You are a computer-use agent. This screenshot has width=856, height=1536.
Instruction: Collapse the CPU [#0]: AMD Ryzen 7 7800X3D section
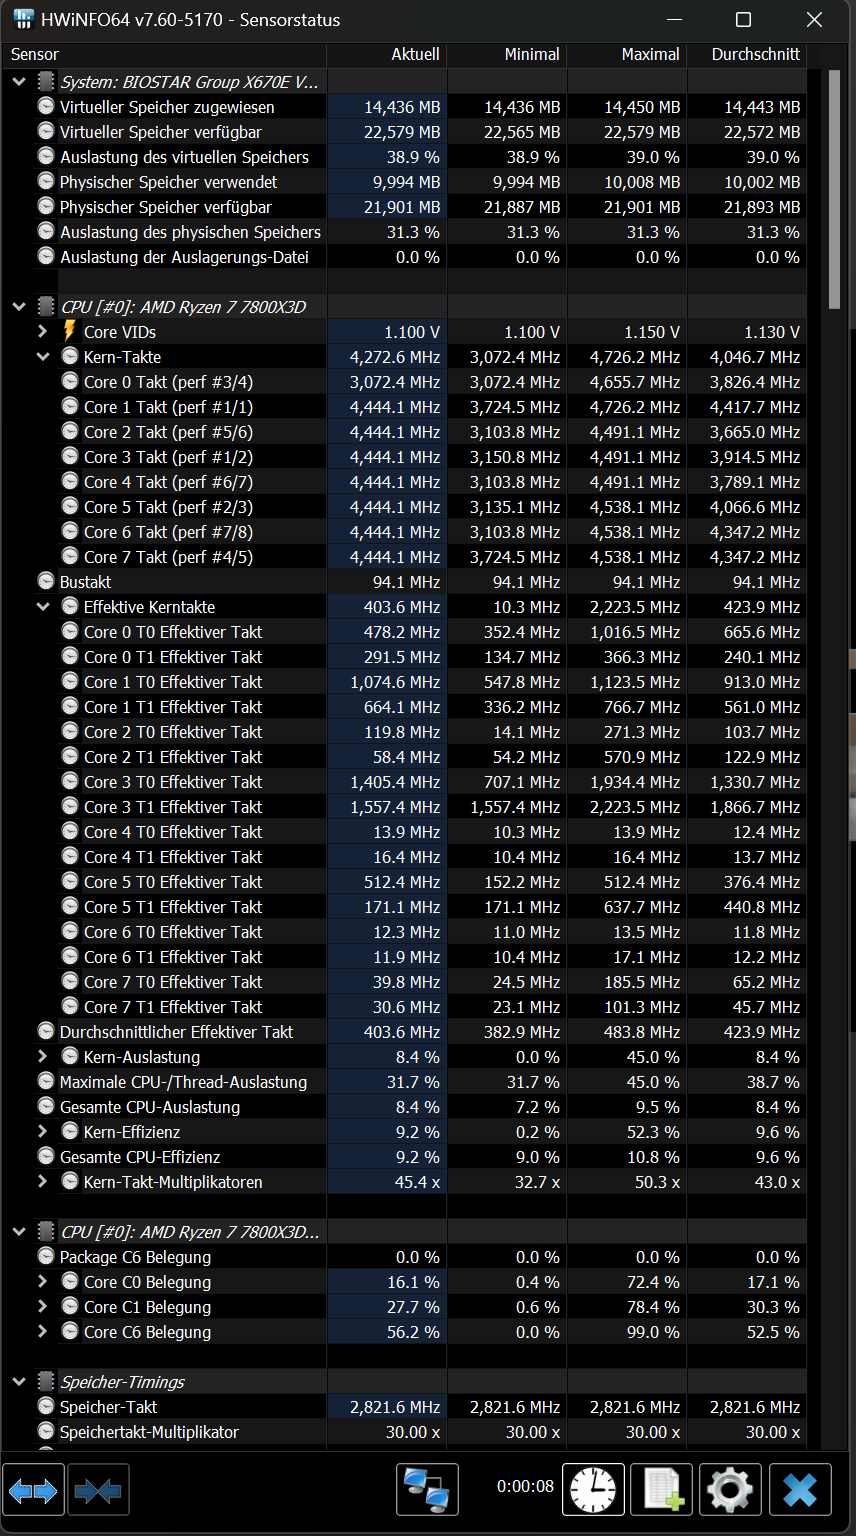[19, 306]
